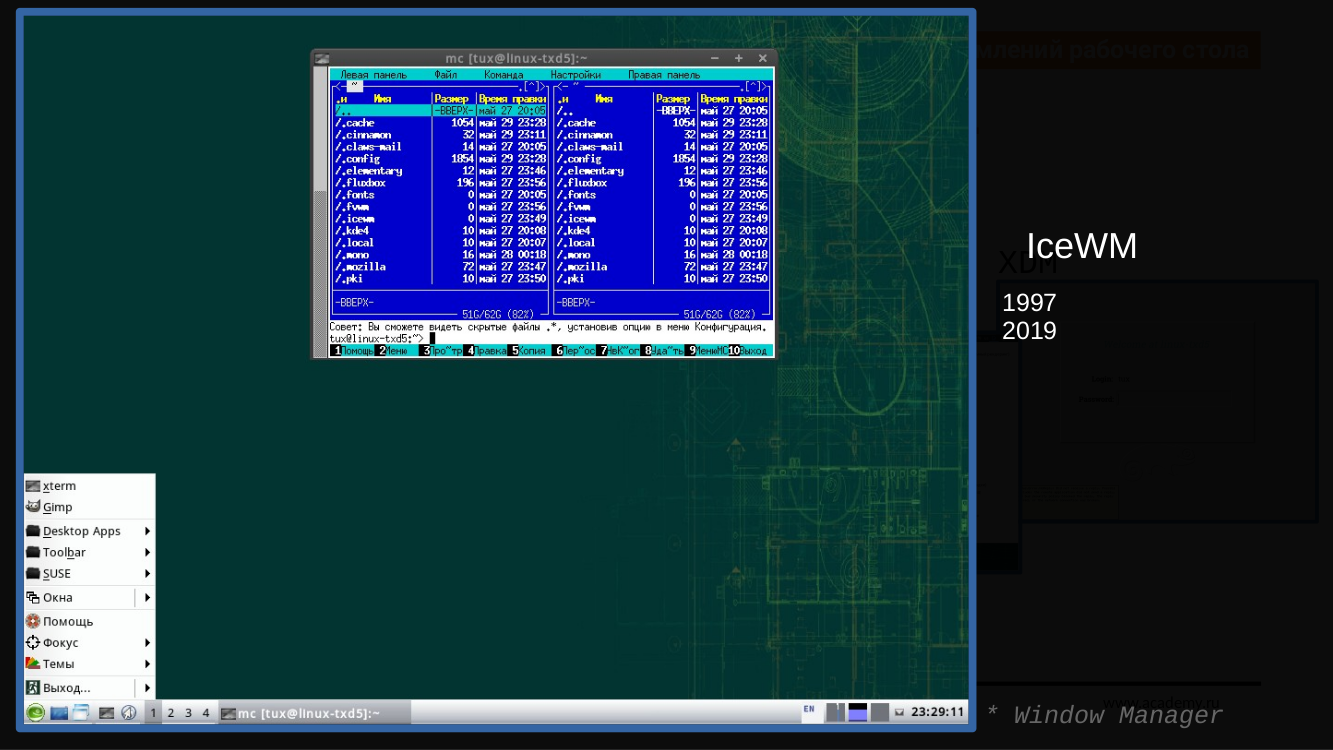
Task: Expand the Desktop Apps submenu arrow
Action: pyautogui.click(x=147, y=531)
